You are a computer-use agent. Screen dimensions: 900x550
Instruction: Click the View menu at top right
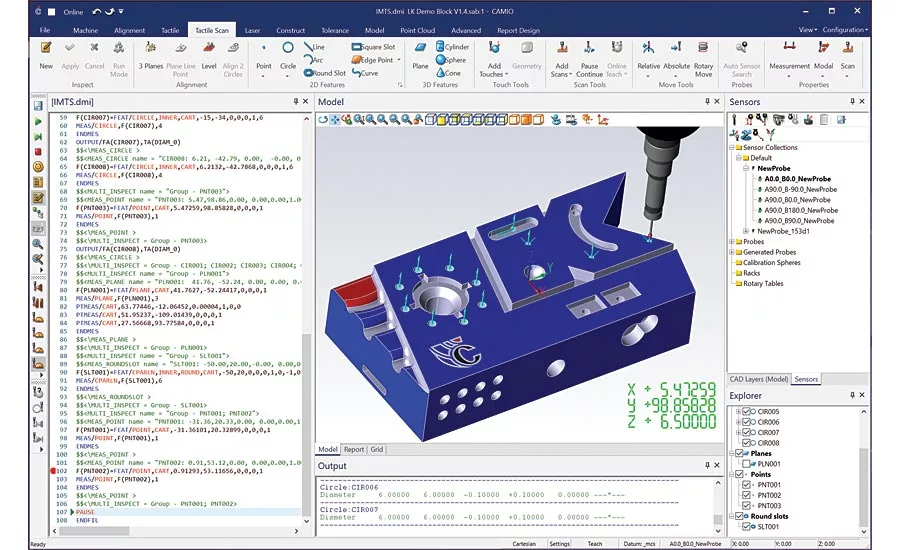(x=806, y=30)
